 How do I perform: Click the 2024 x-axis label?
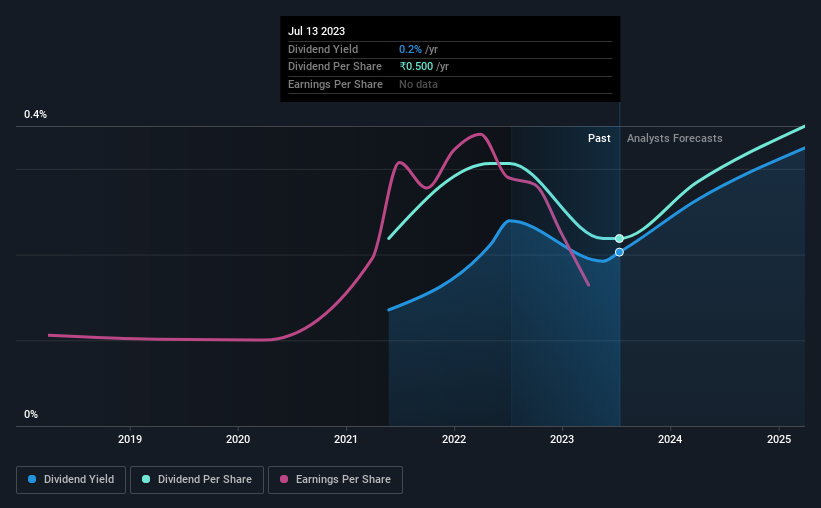(x=670, y=439)
